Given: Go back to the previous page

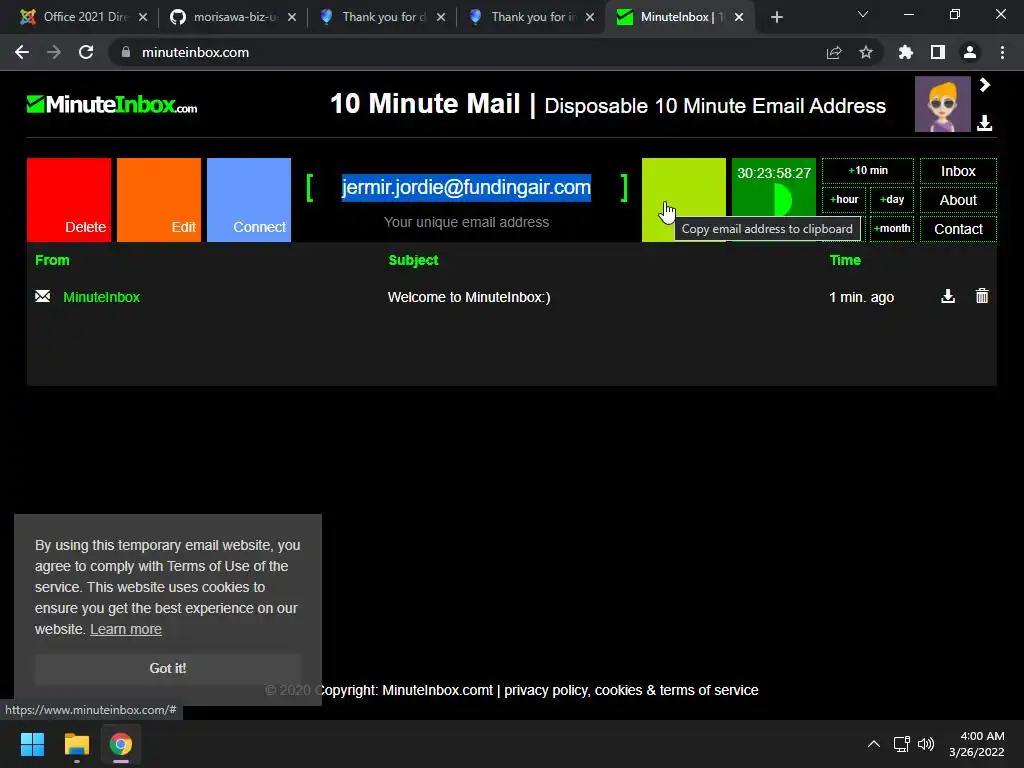Looking at the screenshot, I should point(22,52).
